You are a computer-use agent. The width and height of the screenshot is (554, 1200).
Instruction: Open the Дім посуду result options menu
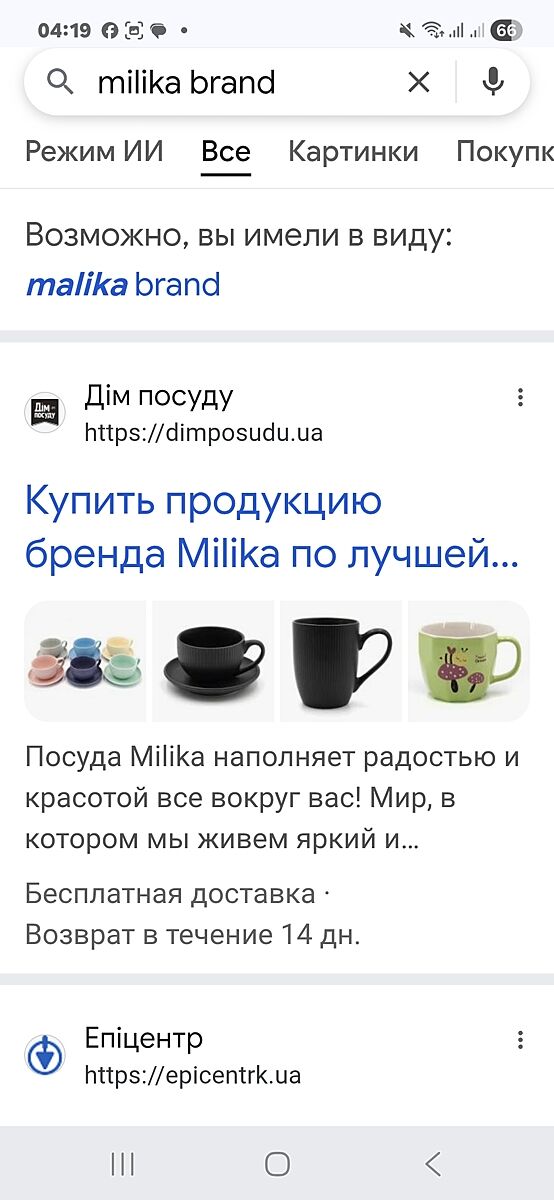coord(520,398)
